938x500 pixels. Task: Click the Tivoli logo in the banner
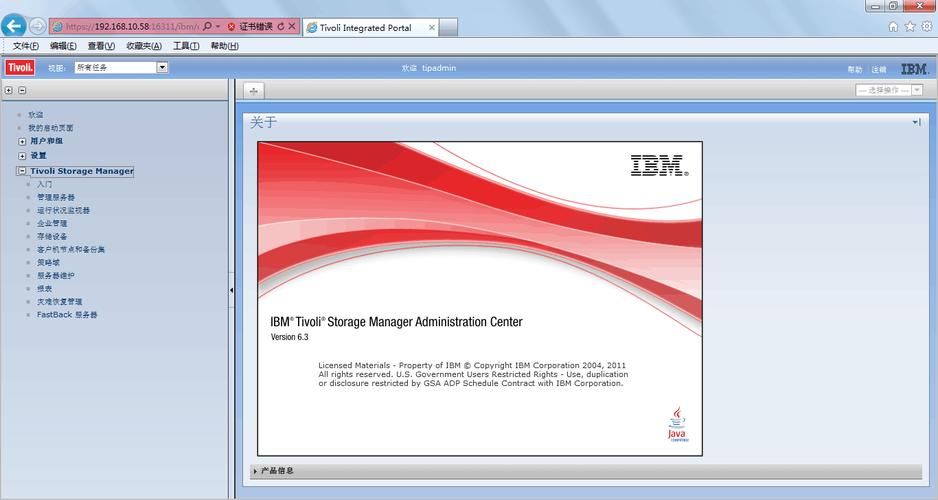click(20, 68)
